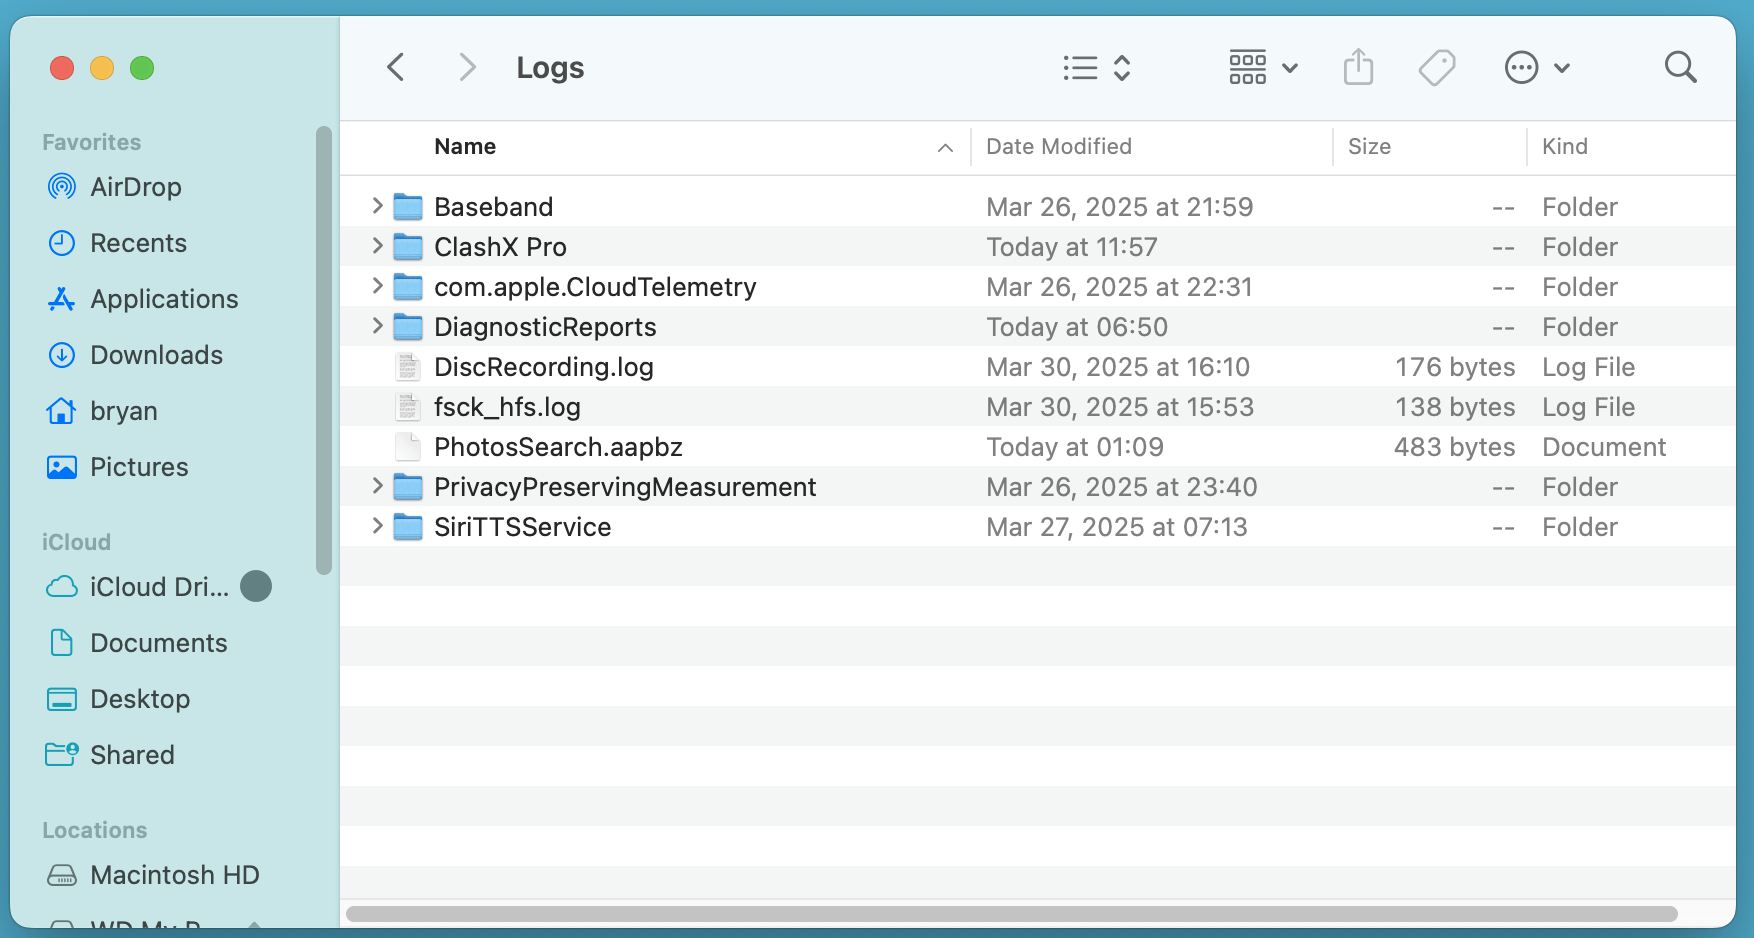
Task: Select Recents in the sidebar
Action: [138, 243]
